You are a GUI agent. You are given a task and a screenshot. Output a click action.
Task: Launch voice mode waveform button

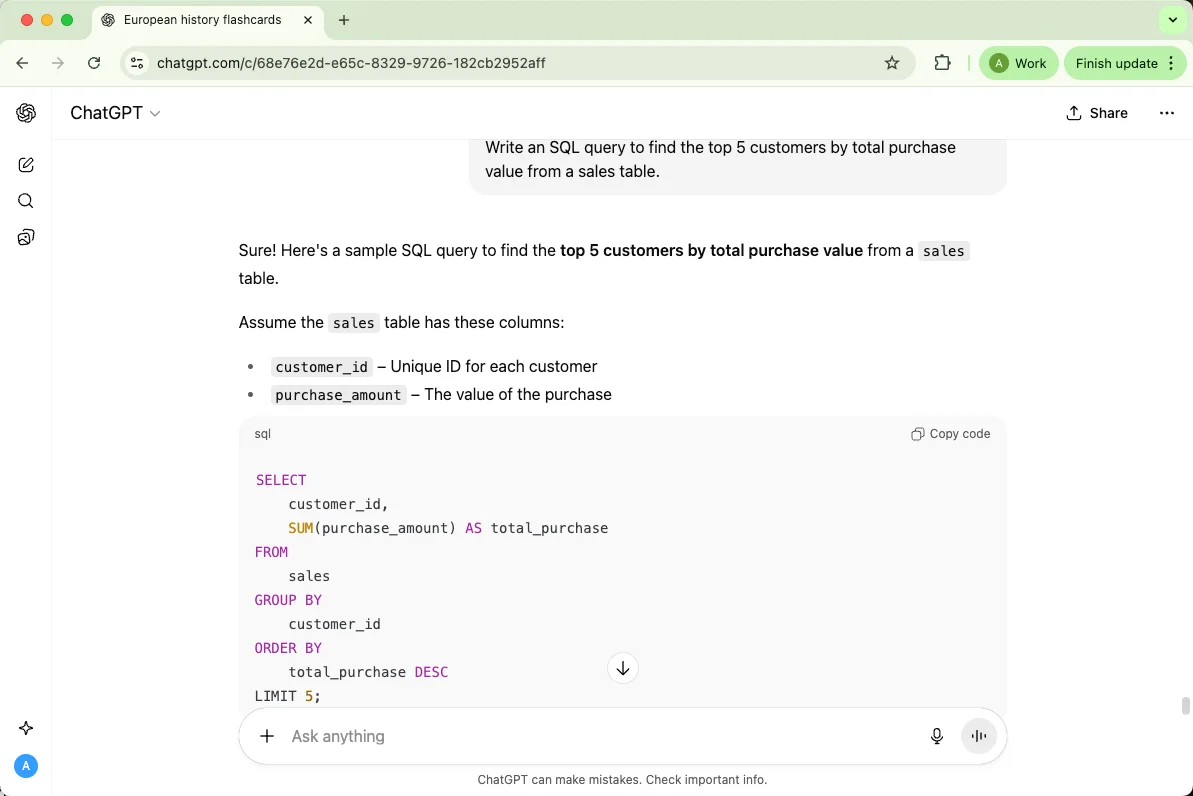[x=979, y=736]
